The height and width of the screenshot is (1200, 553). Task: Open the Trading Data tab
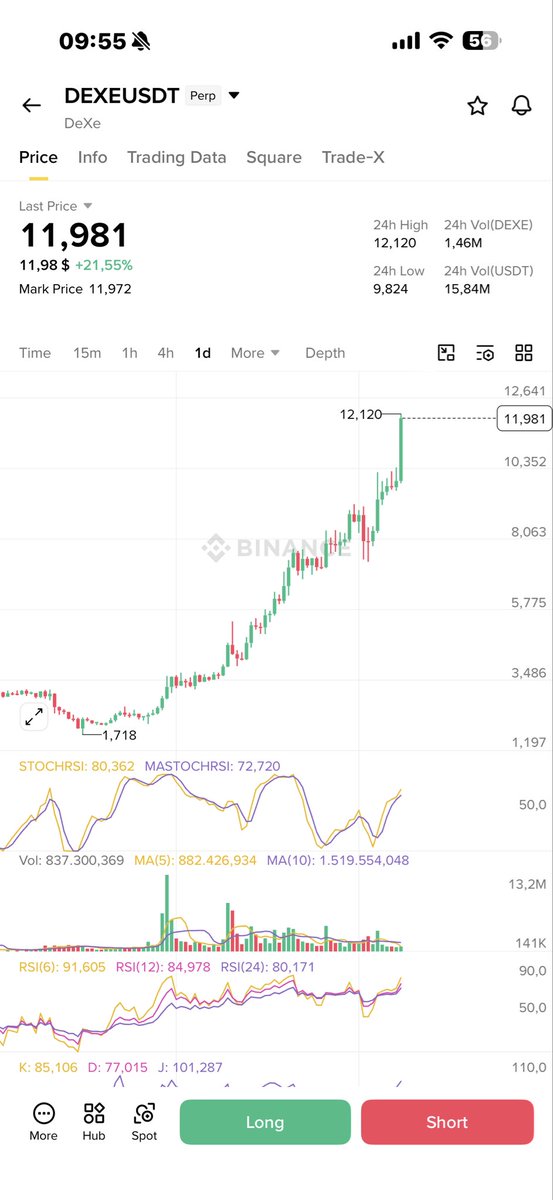pyautogui.click(x=177, y=157)
